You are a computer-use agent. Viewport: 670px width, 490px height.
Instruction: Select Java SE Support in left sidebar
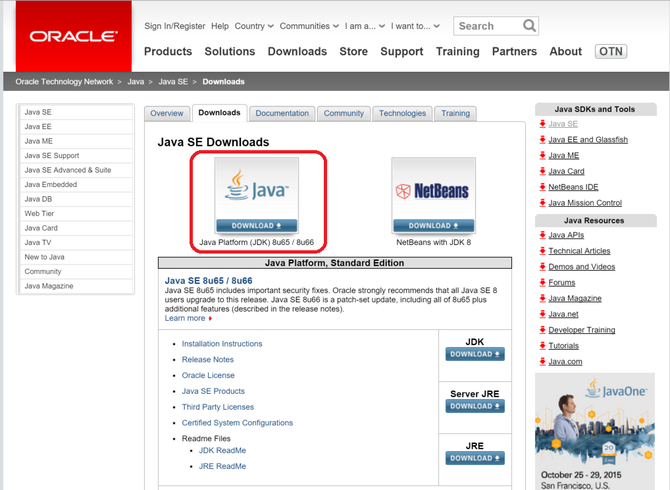tap(76, 156)
